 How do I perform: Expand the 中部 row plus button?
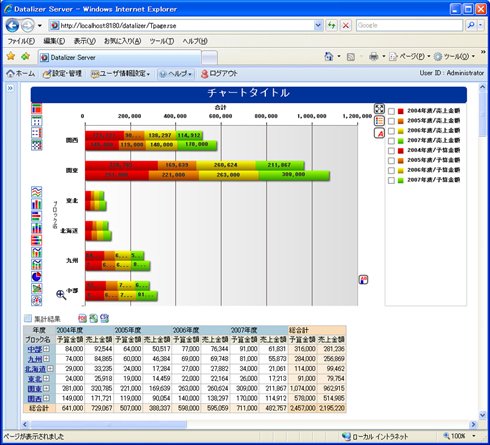(46, 349)
